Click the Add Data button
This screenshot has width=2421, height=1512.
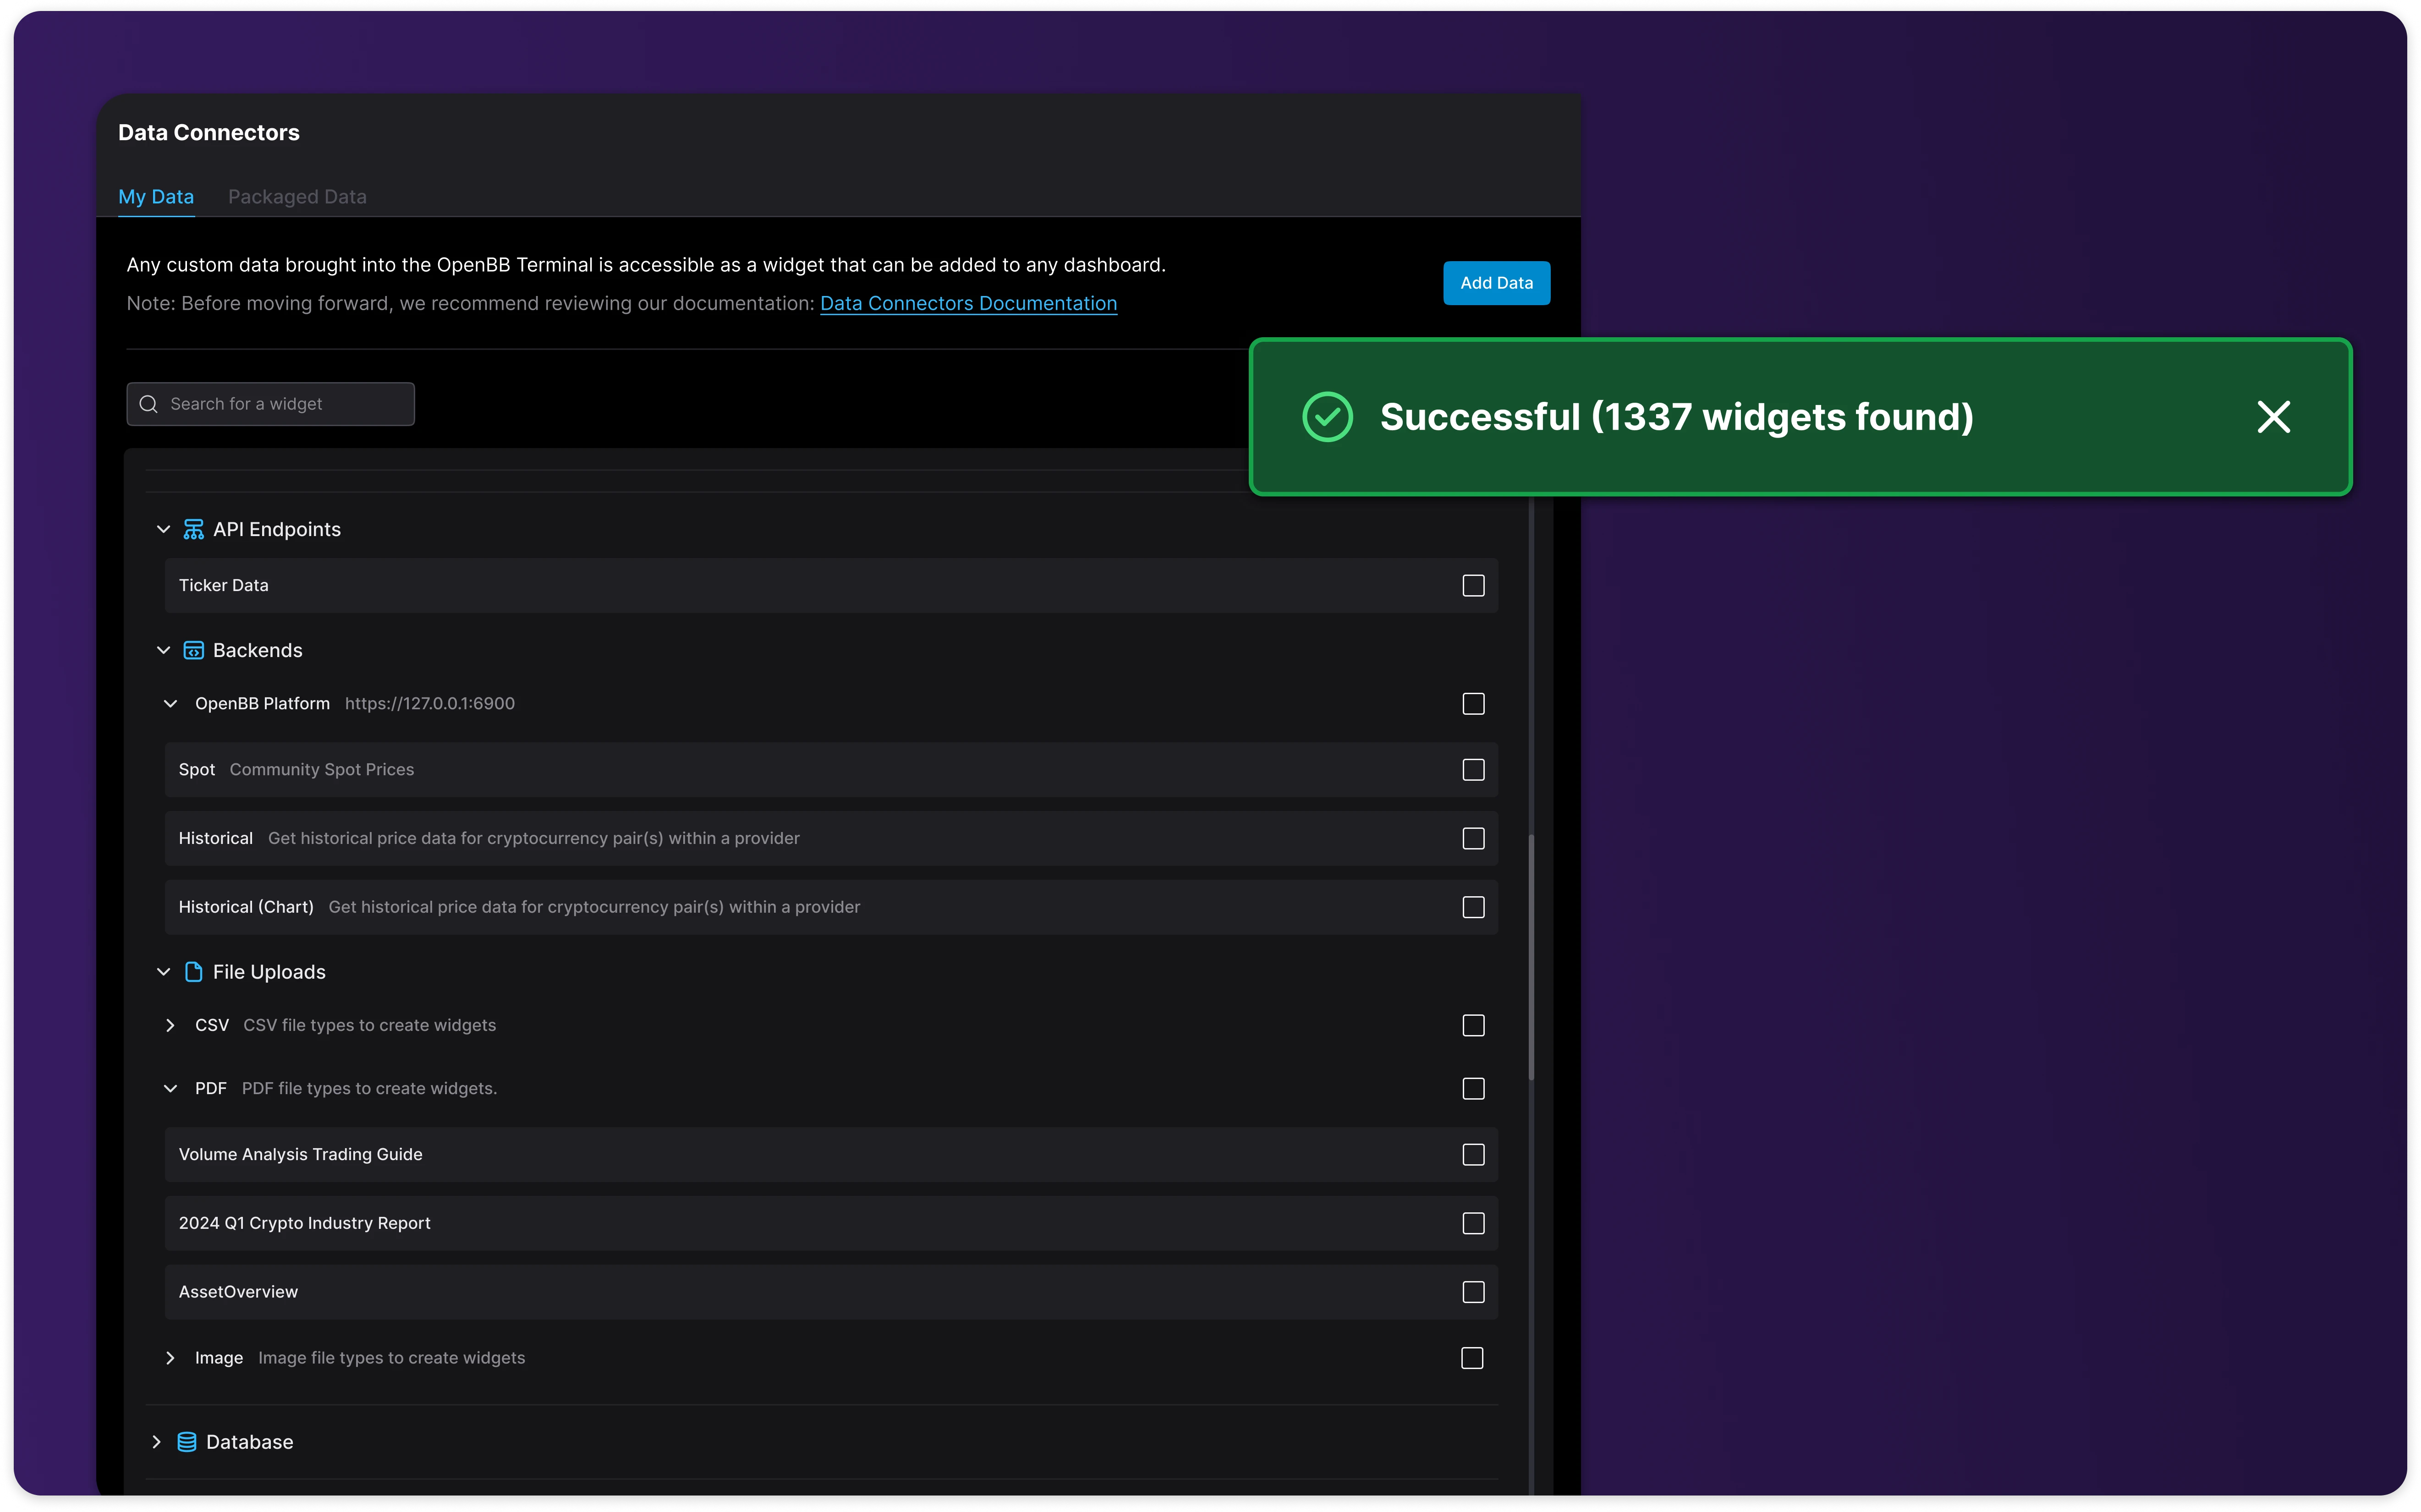(1496, 283)
